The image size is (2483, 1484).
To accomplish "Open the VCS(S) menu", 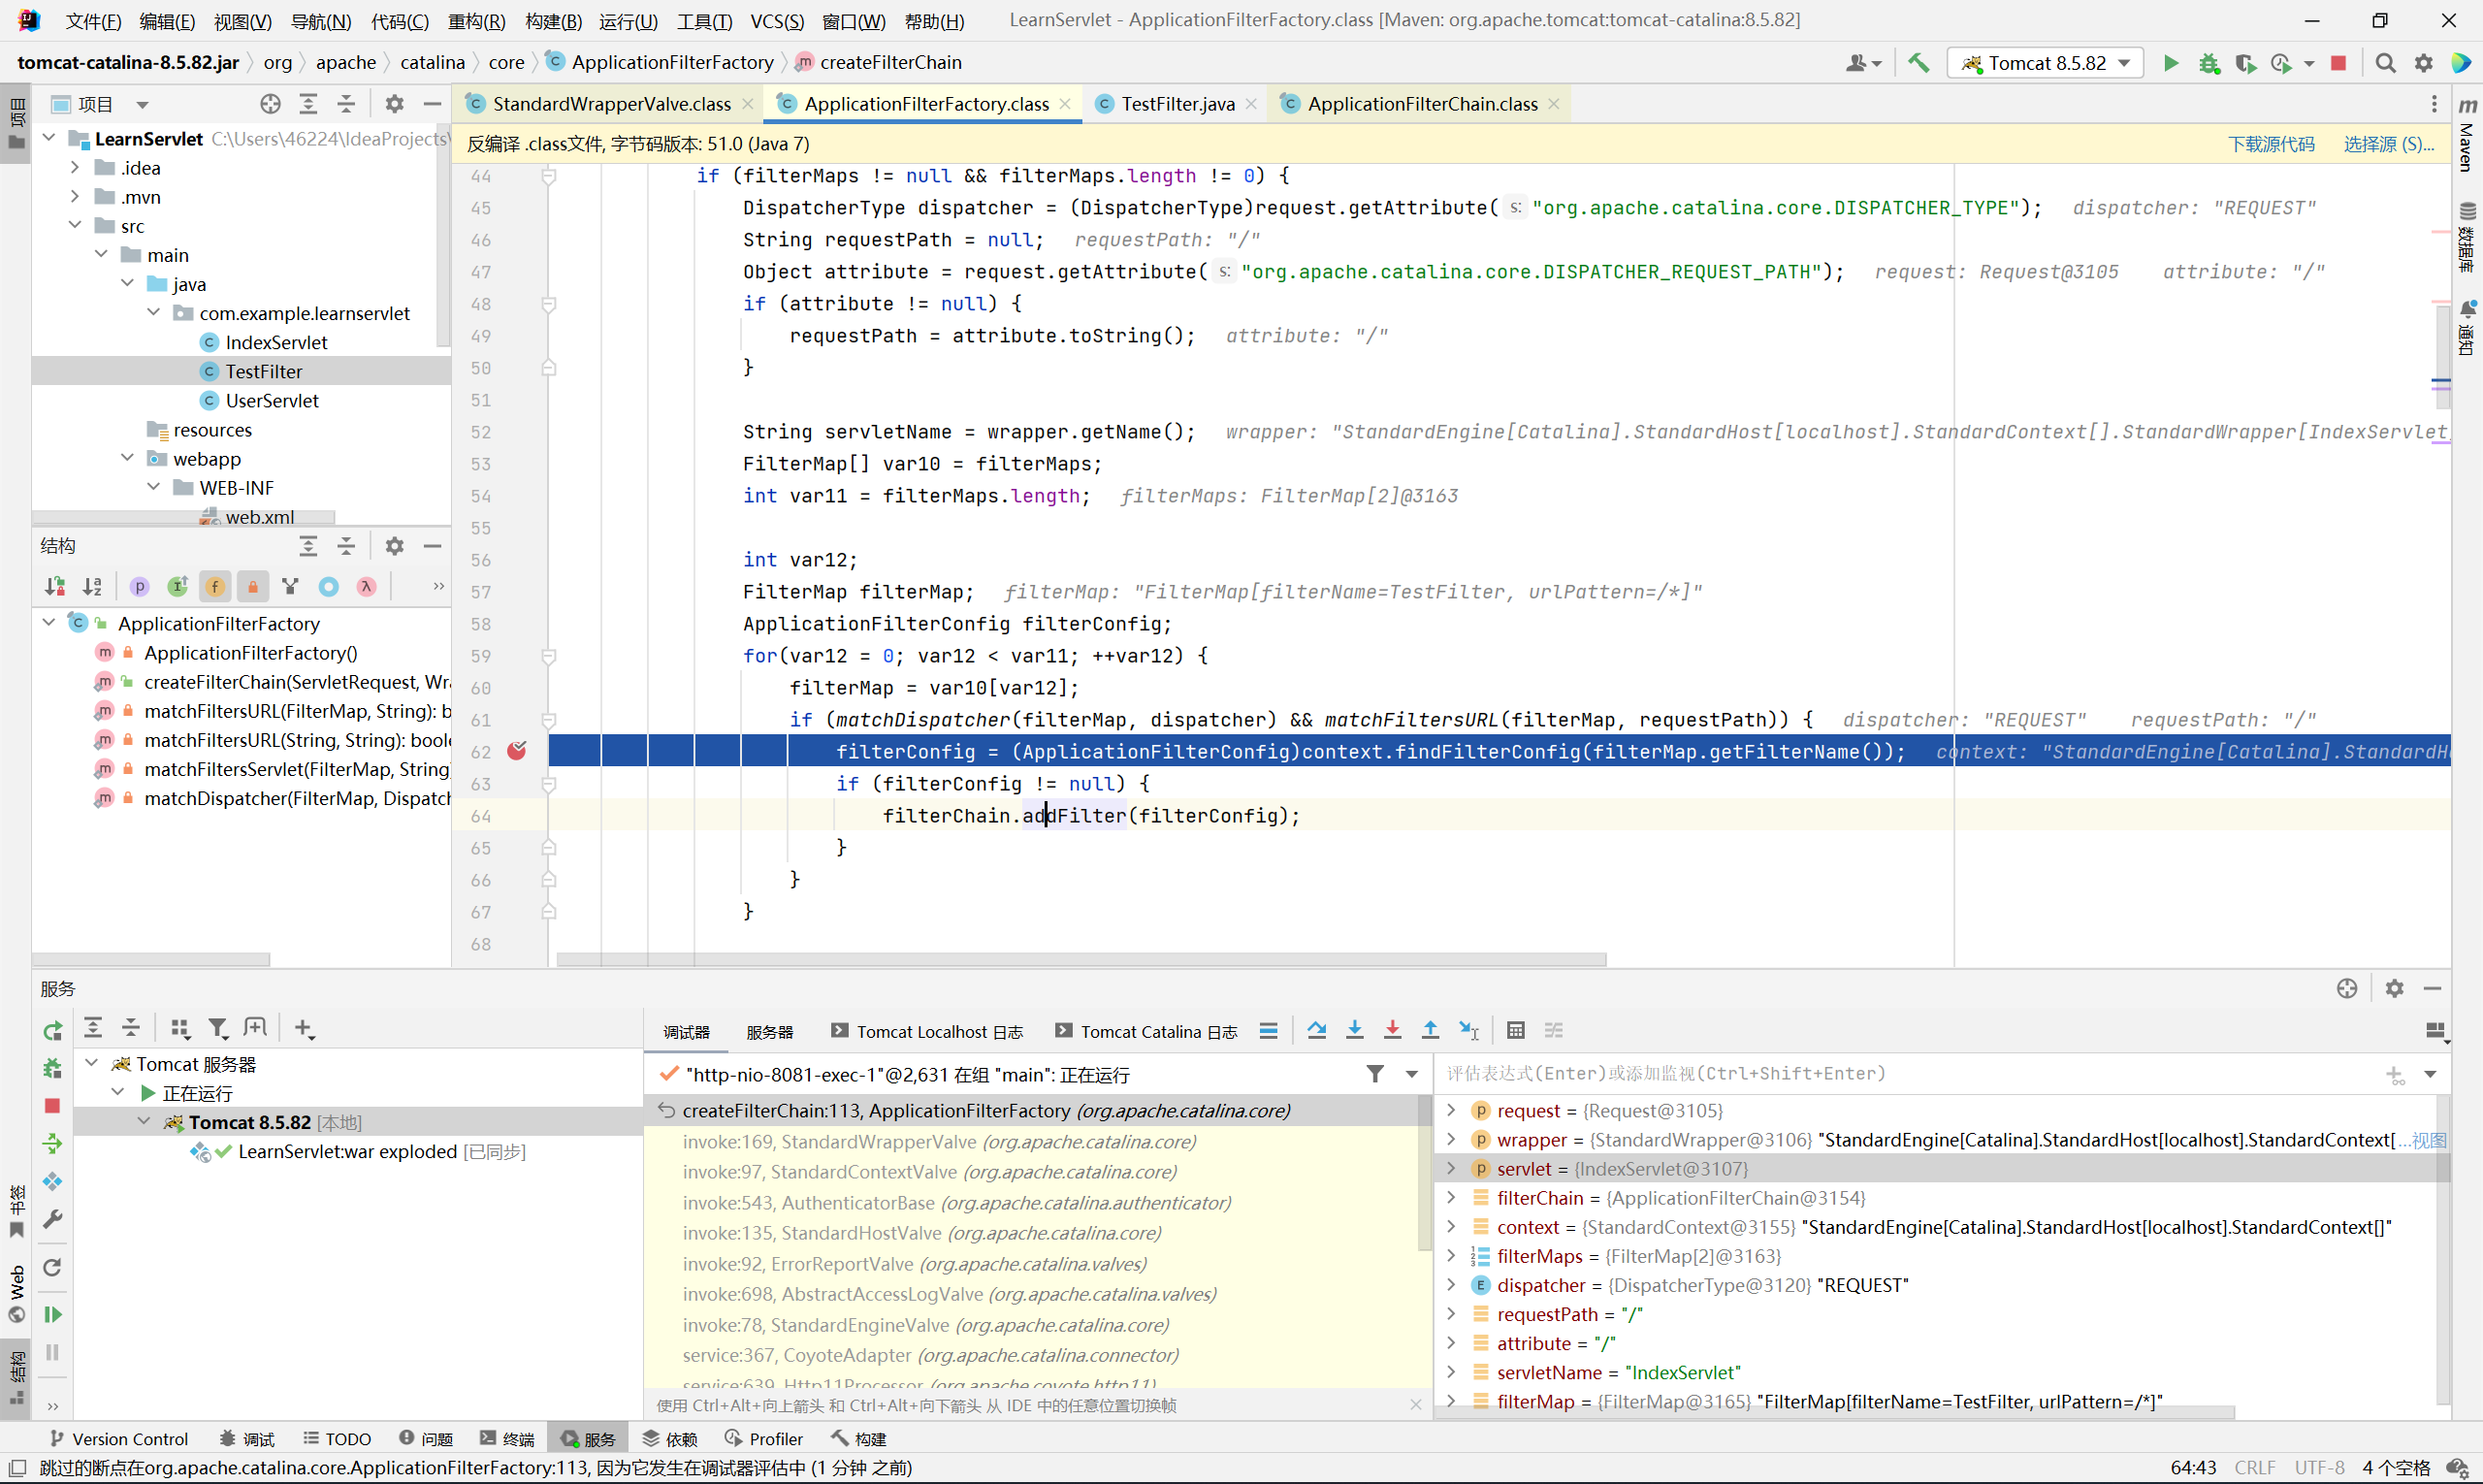I will coord(777,21).
